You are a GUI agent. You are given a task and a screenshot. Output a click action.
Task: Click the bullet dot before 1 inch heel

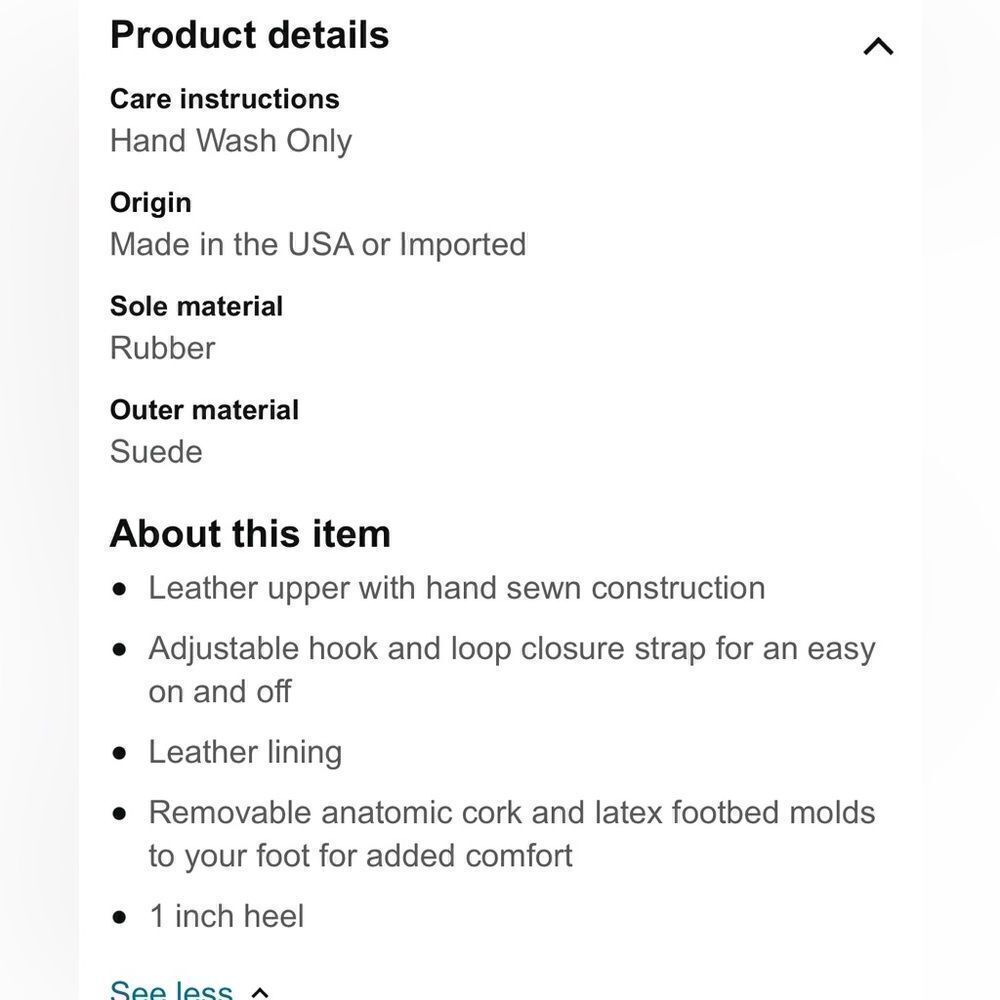point(121,917)
